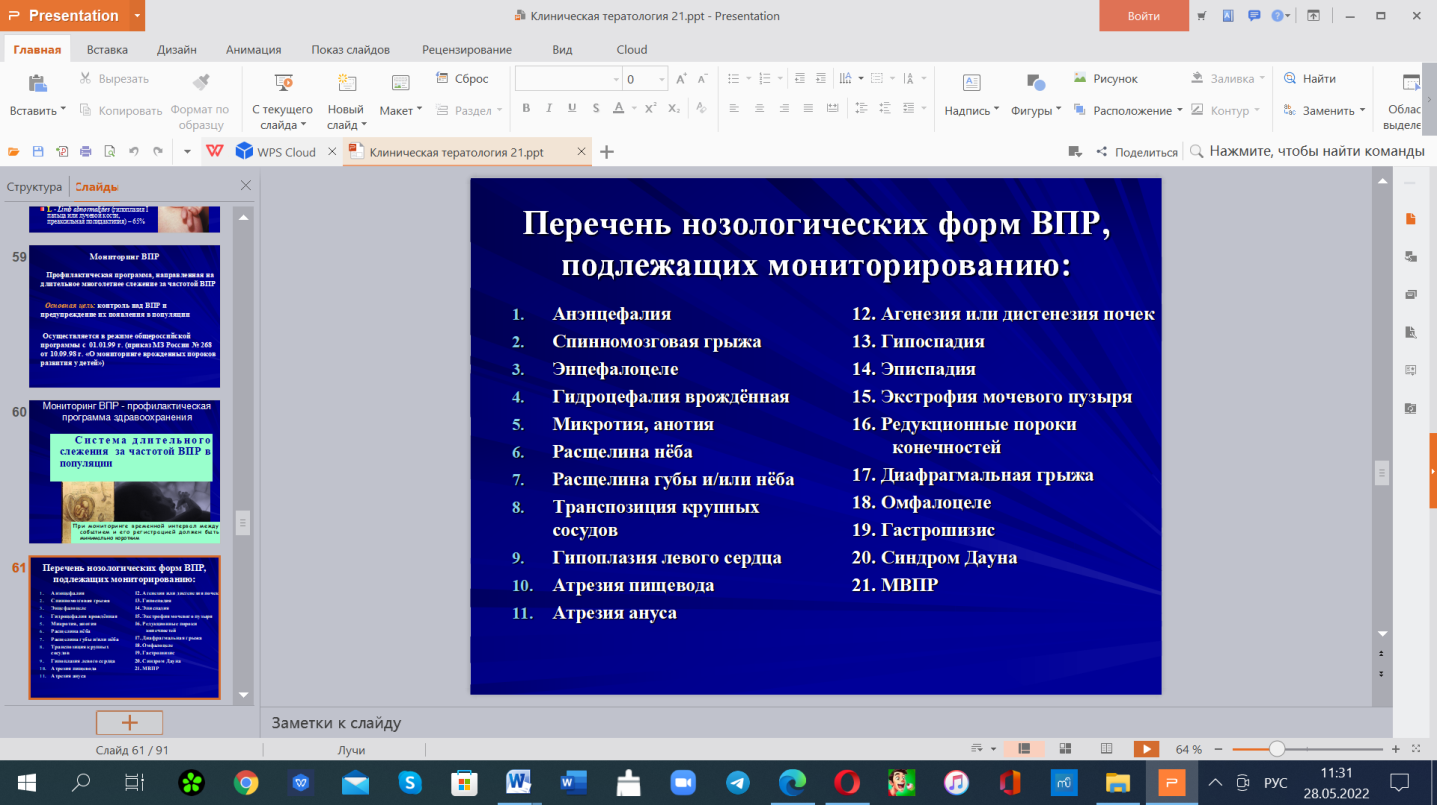Click the undo arrow icon
Image resolution: width=1437 pixels, height=805 pixels.
[134, 152]
